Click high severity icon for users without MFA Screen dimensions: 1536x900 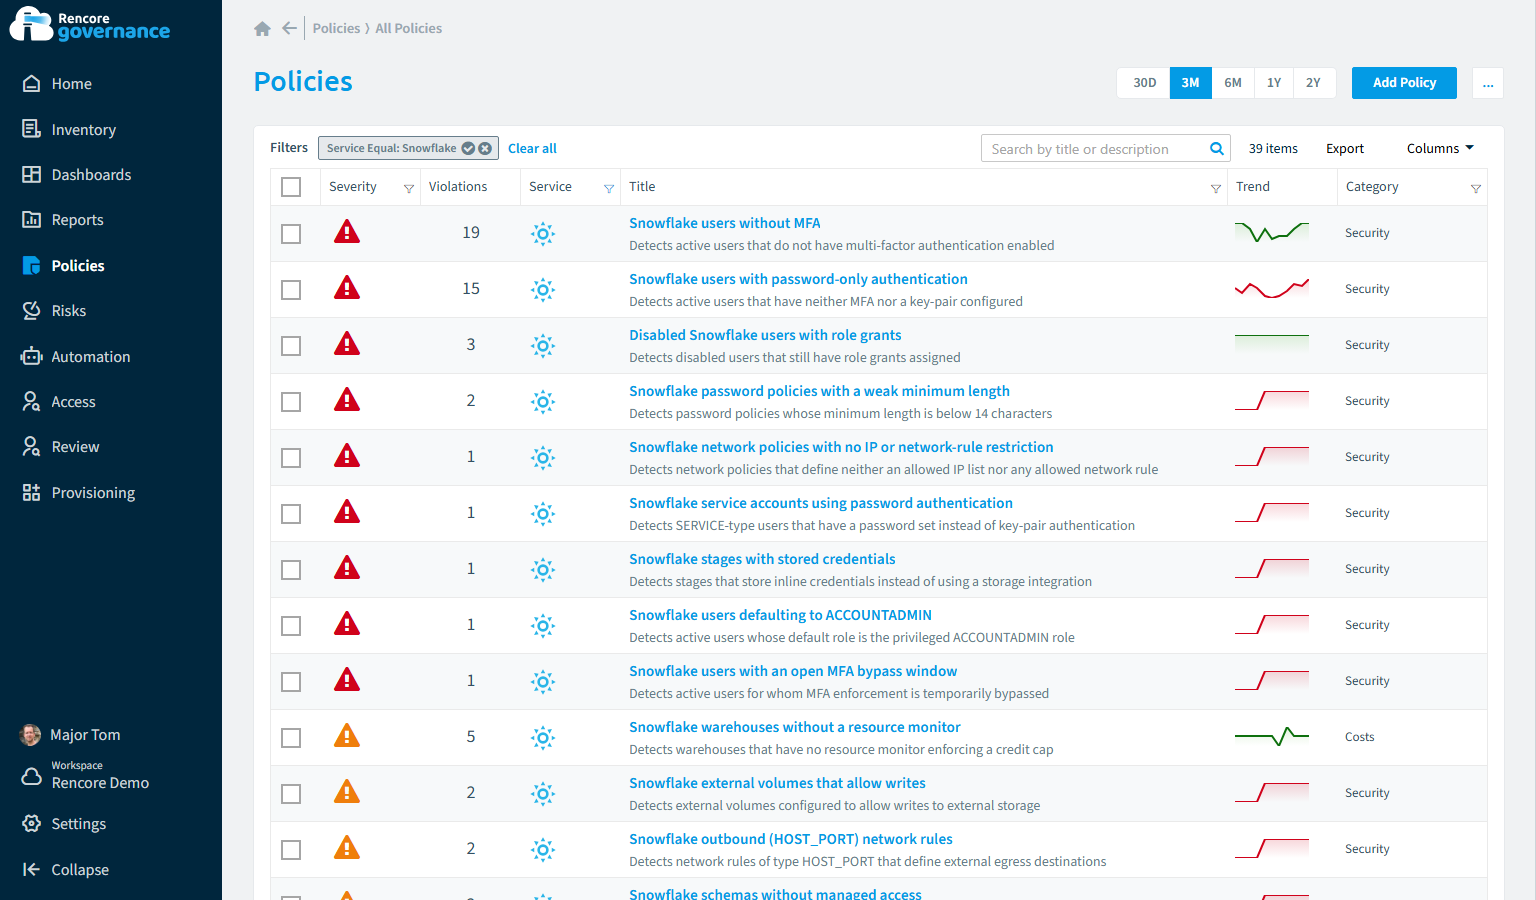pos(347,232)
